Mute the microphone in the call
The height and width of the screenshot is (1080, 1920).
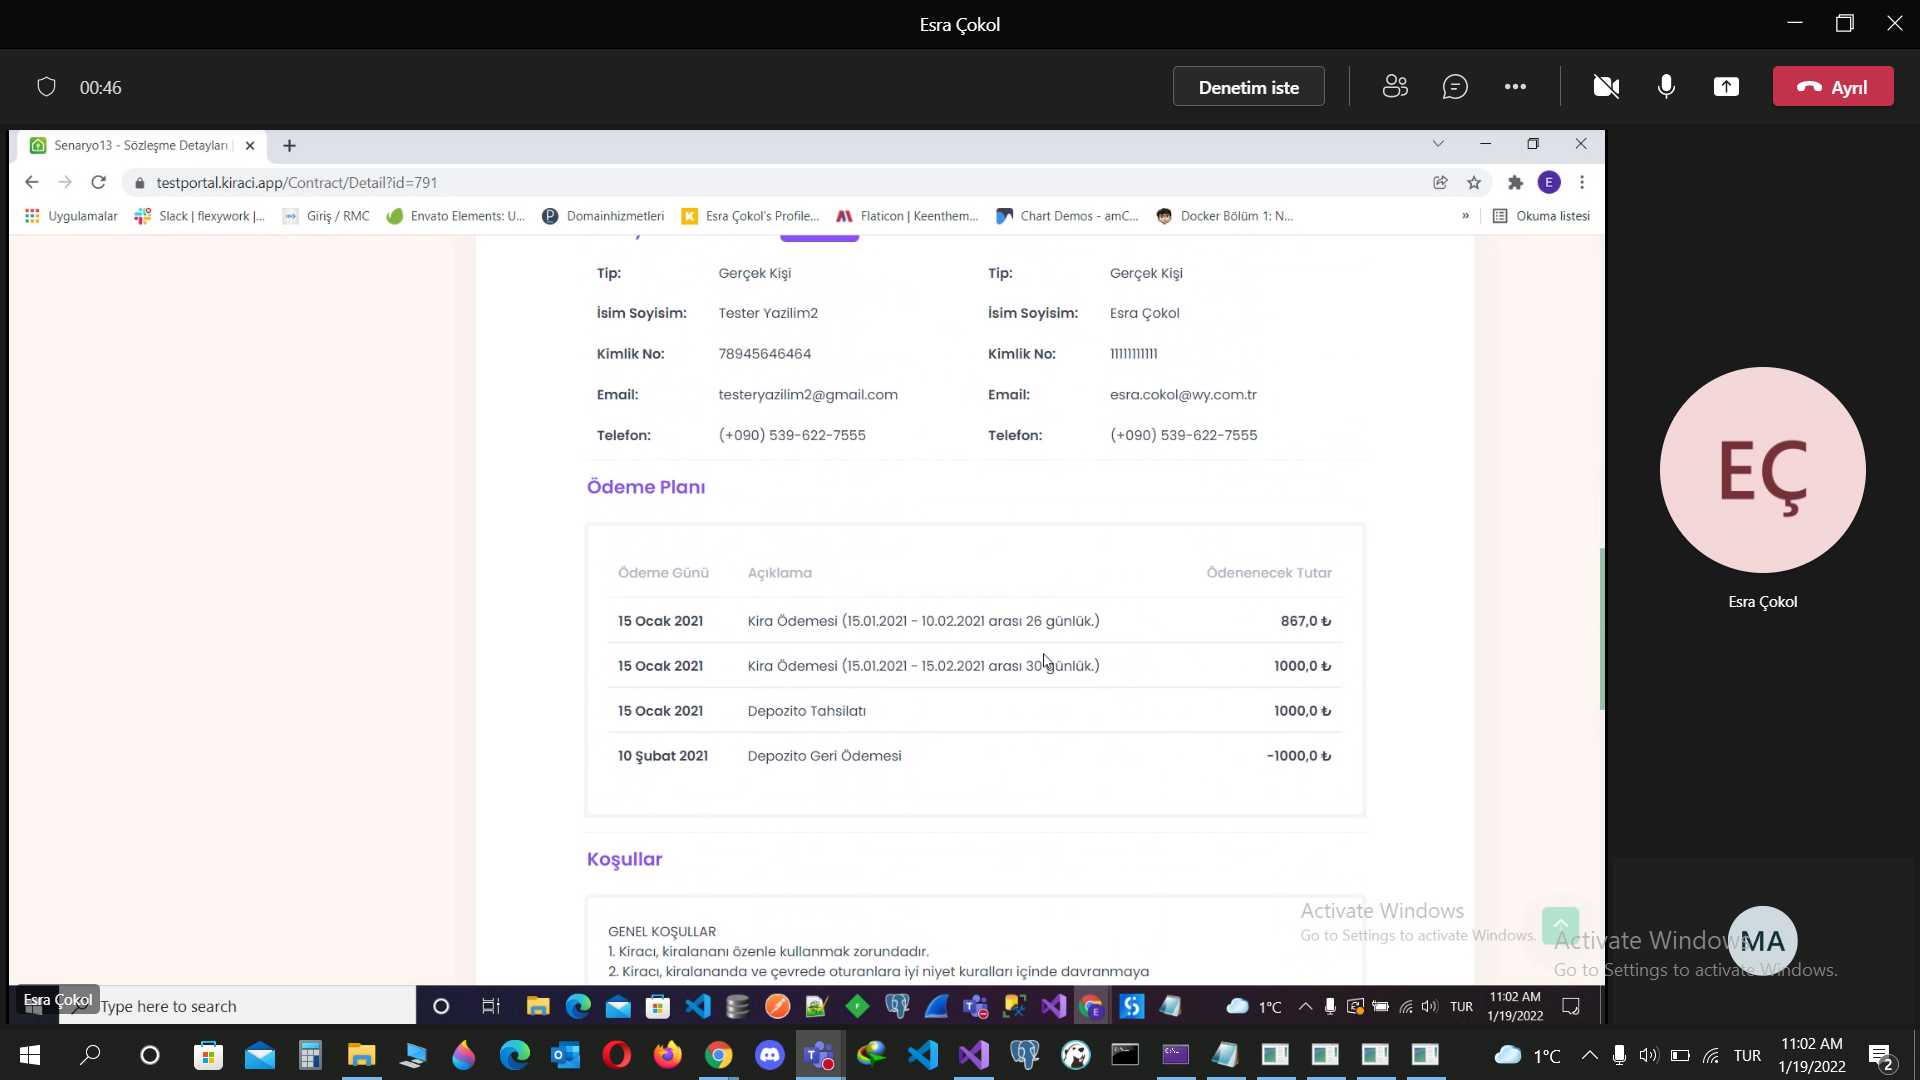click(1666, 87)
